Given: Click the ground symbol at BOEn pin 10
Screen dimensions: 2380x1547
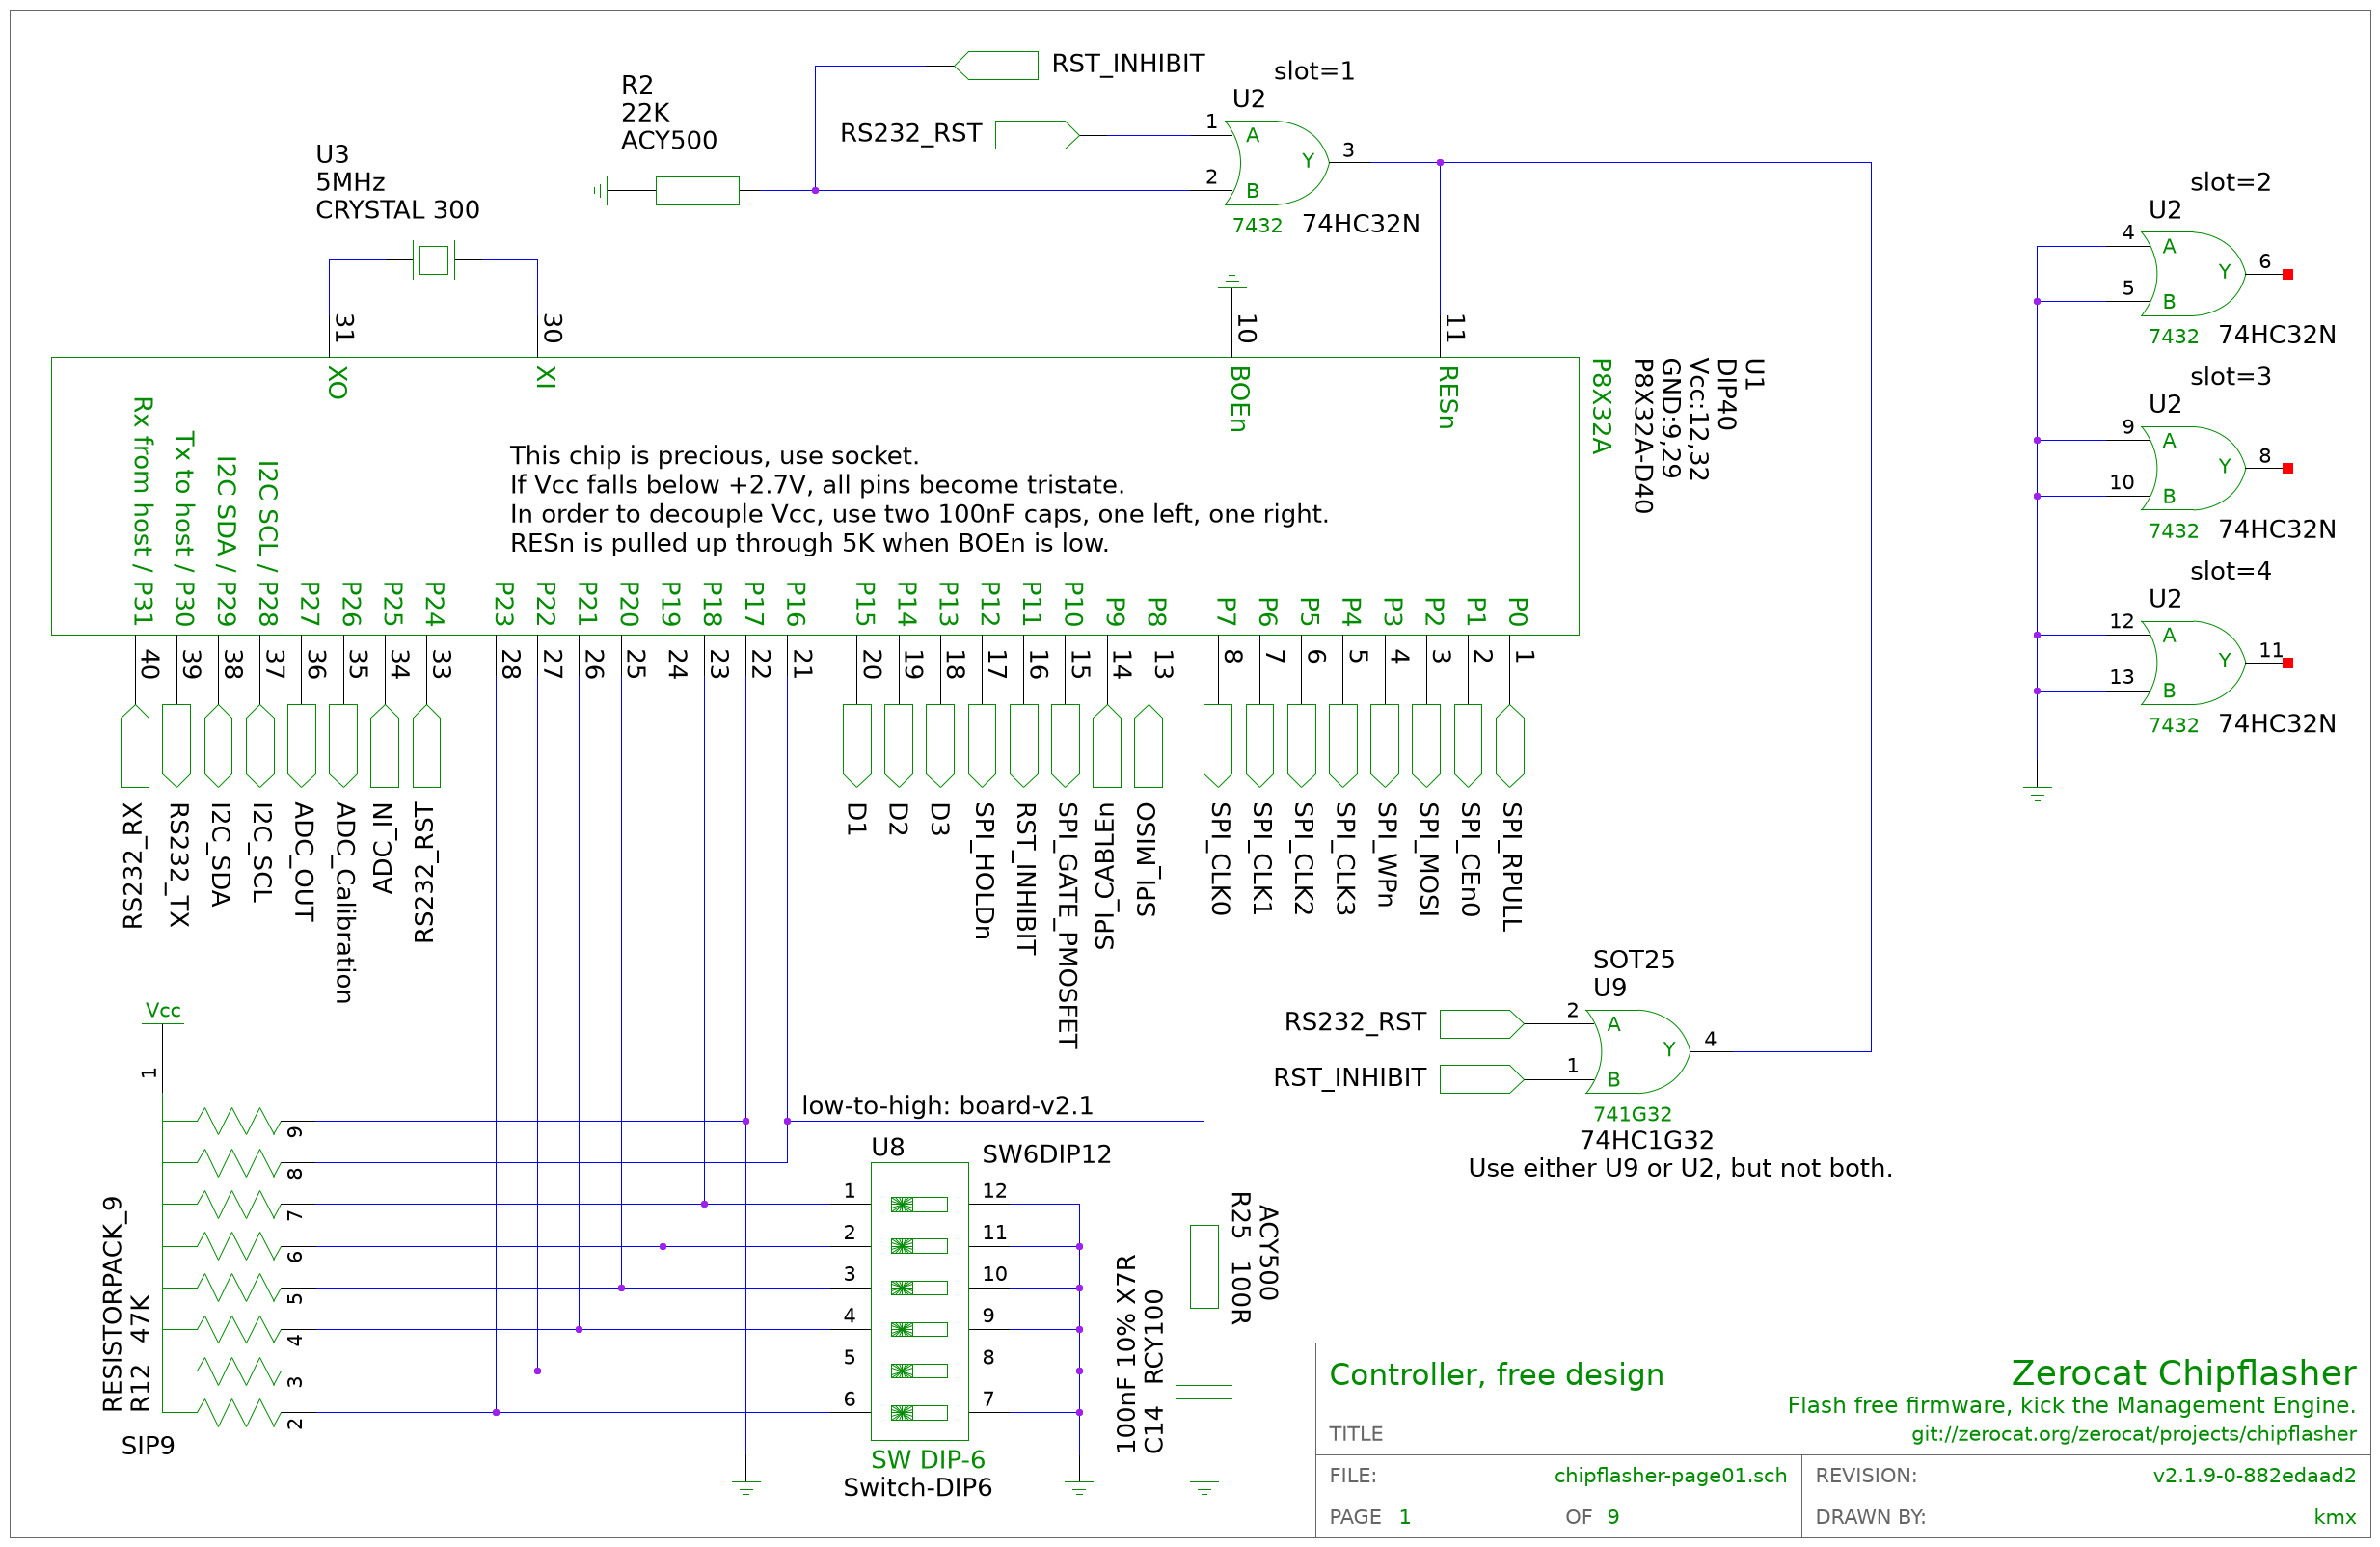Looking at the screenshot, I should [x=1232, y=282].
